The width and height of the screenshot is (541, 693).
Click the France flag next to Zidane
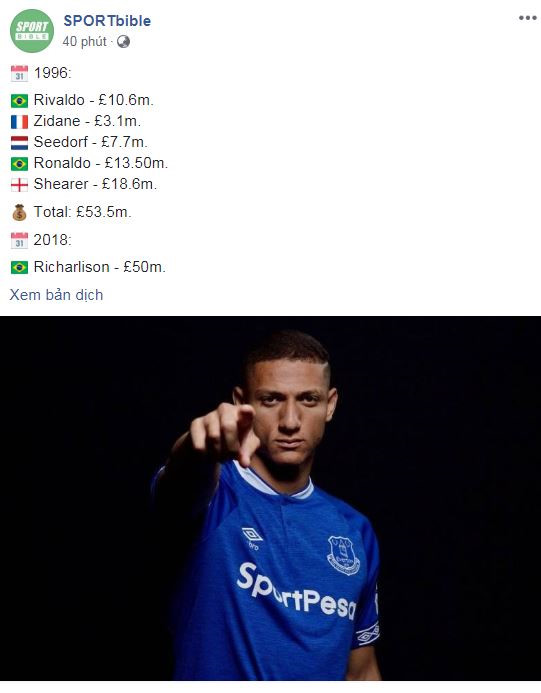coord(19,122)
